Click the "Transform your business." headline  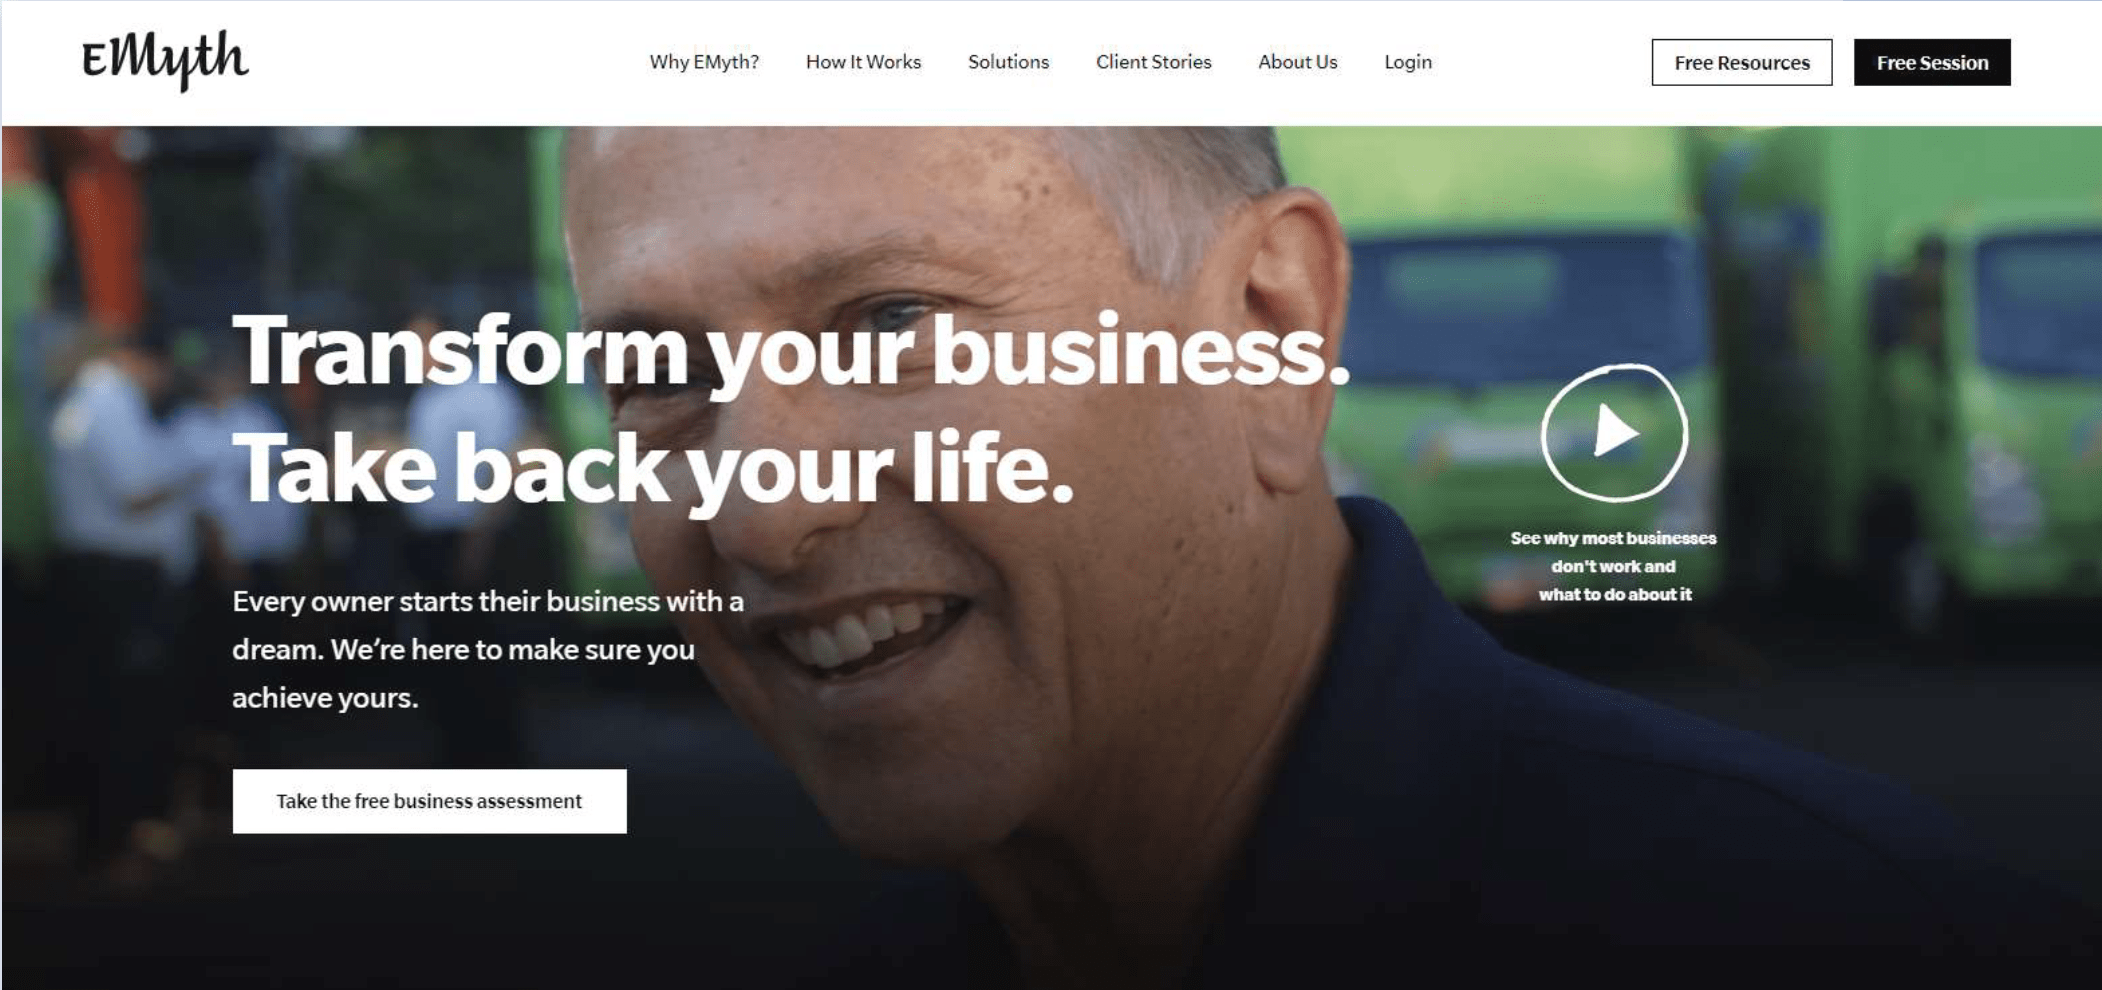pos(791,350)
